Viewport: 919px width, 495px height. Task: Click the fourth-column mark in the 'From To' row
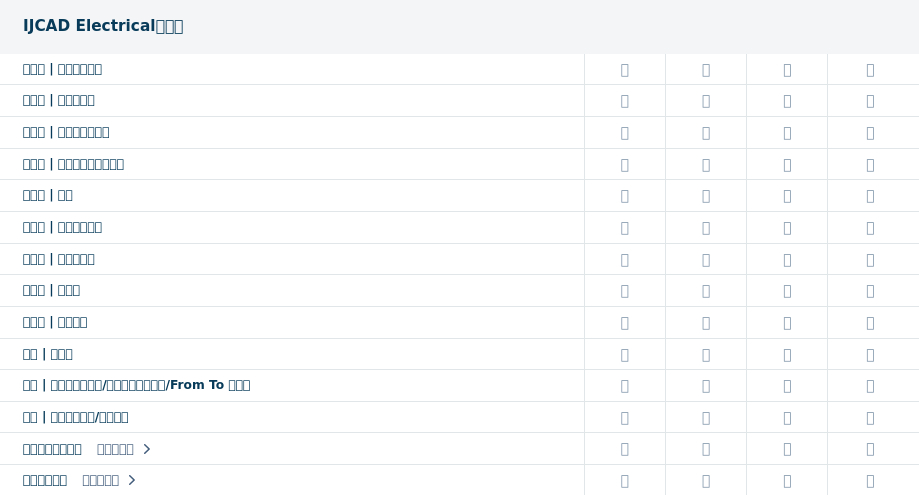869,386
